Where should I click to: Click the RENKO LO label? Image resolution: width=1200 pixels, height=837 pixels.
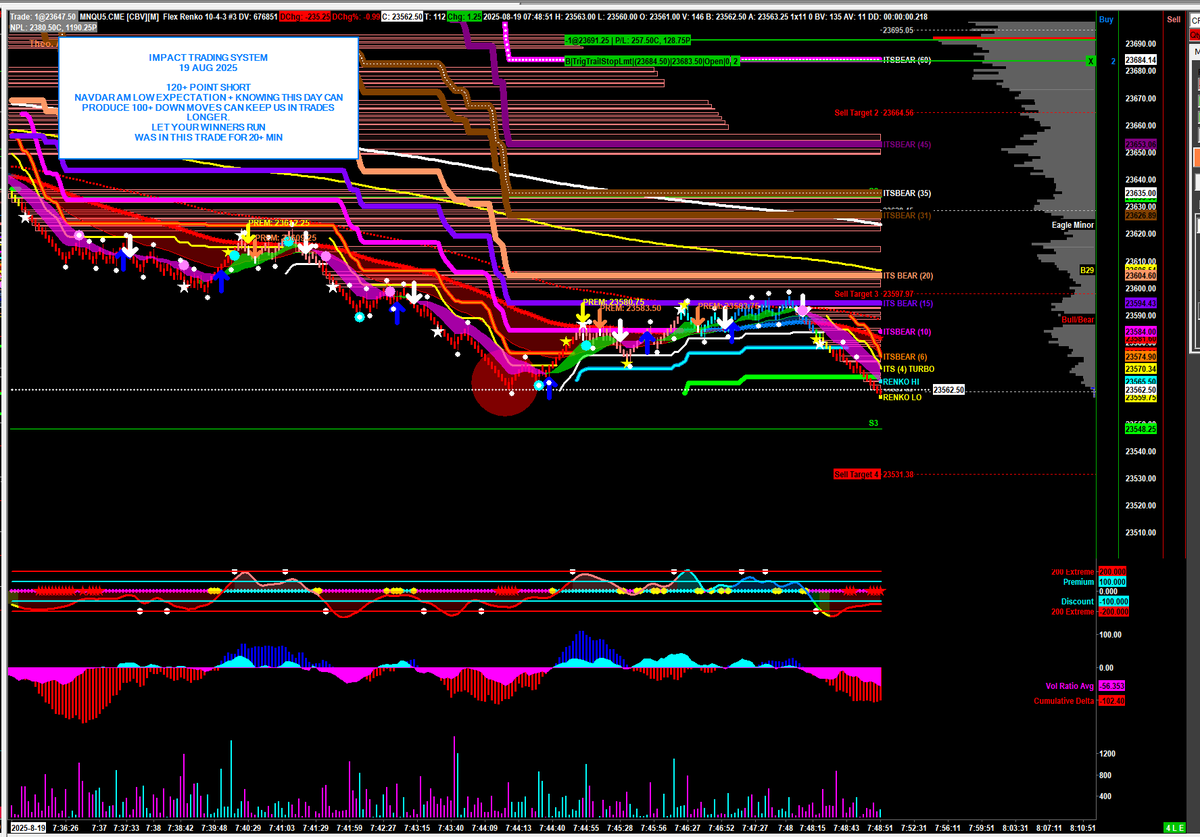[901, 397]
